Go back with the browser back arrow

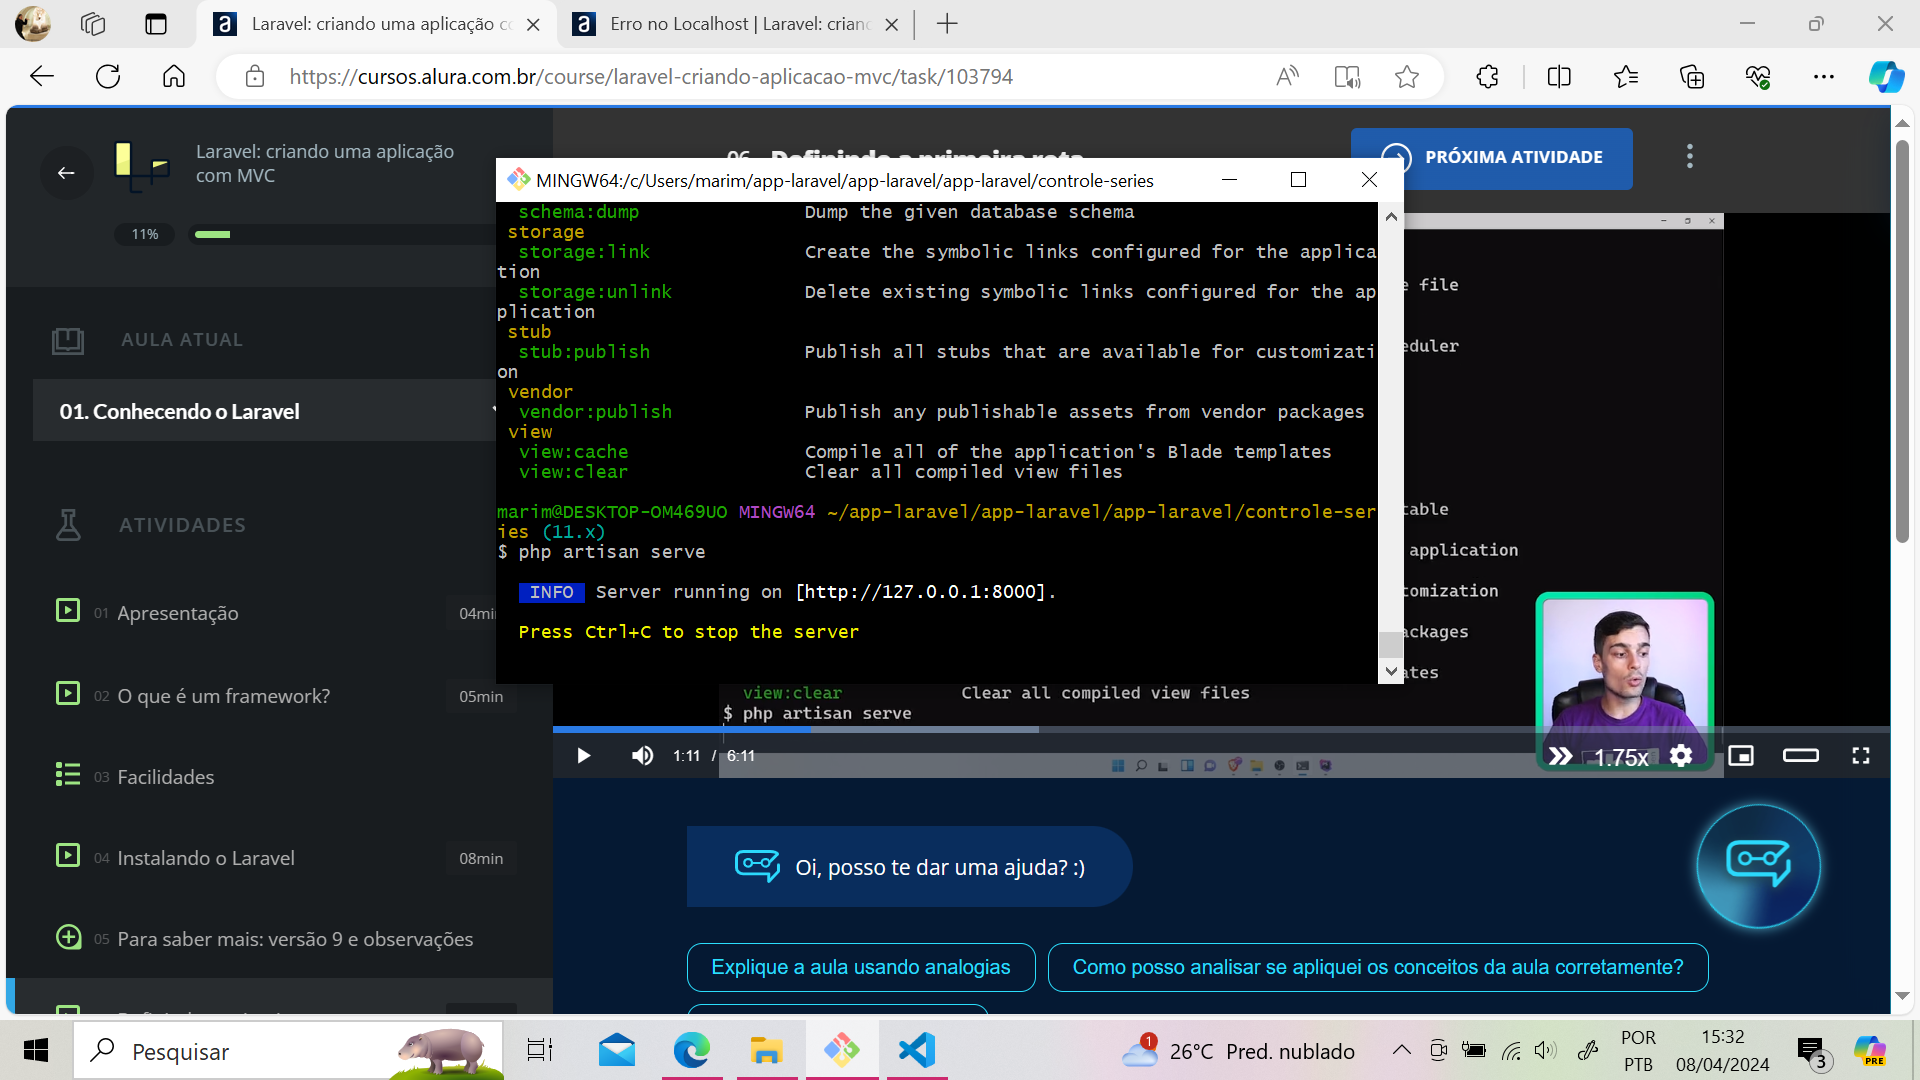tap(42, 77)
